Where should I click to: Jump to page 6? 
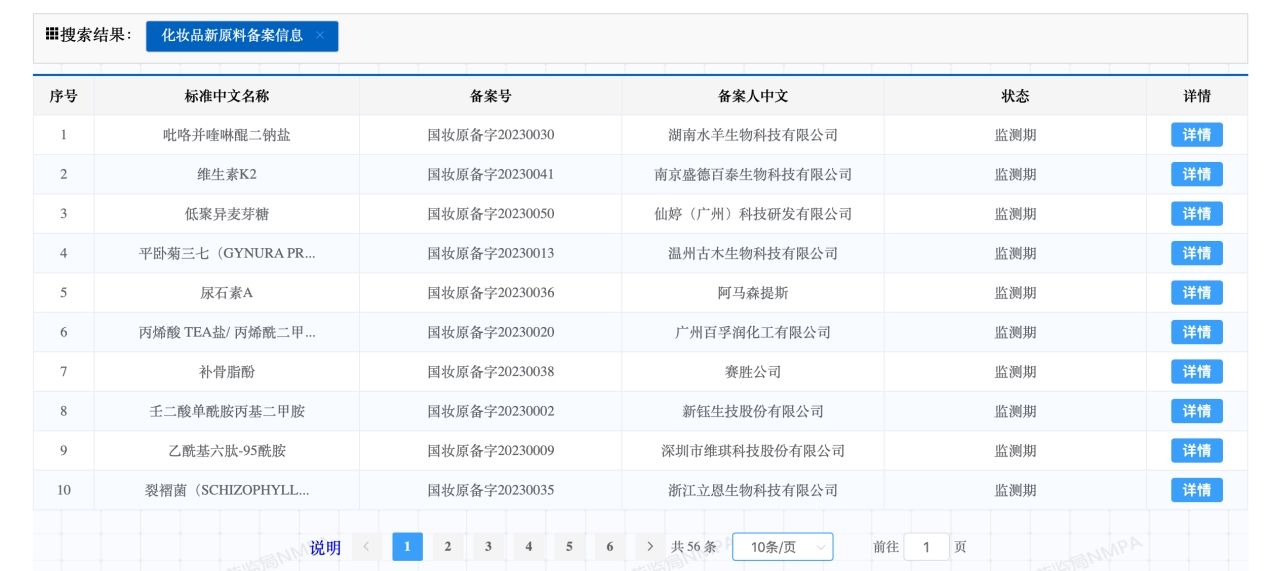click(609, 547)
